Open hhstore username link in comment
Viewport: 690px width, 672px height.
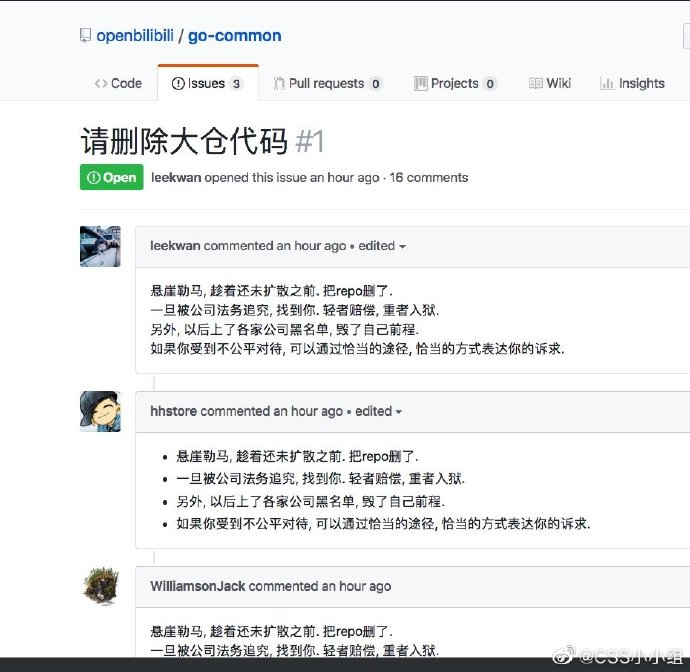click(173, 411)
